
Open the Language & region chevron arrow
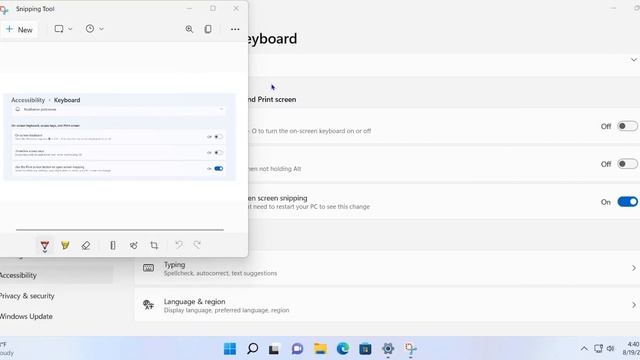point(634,305)
